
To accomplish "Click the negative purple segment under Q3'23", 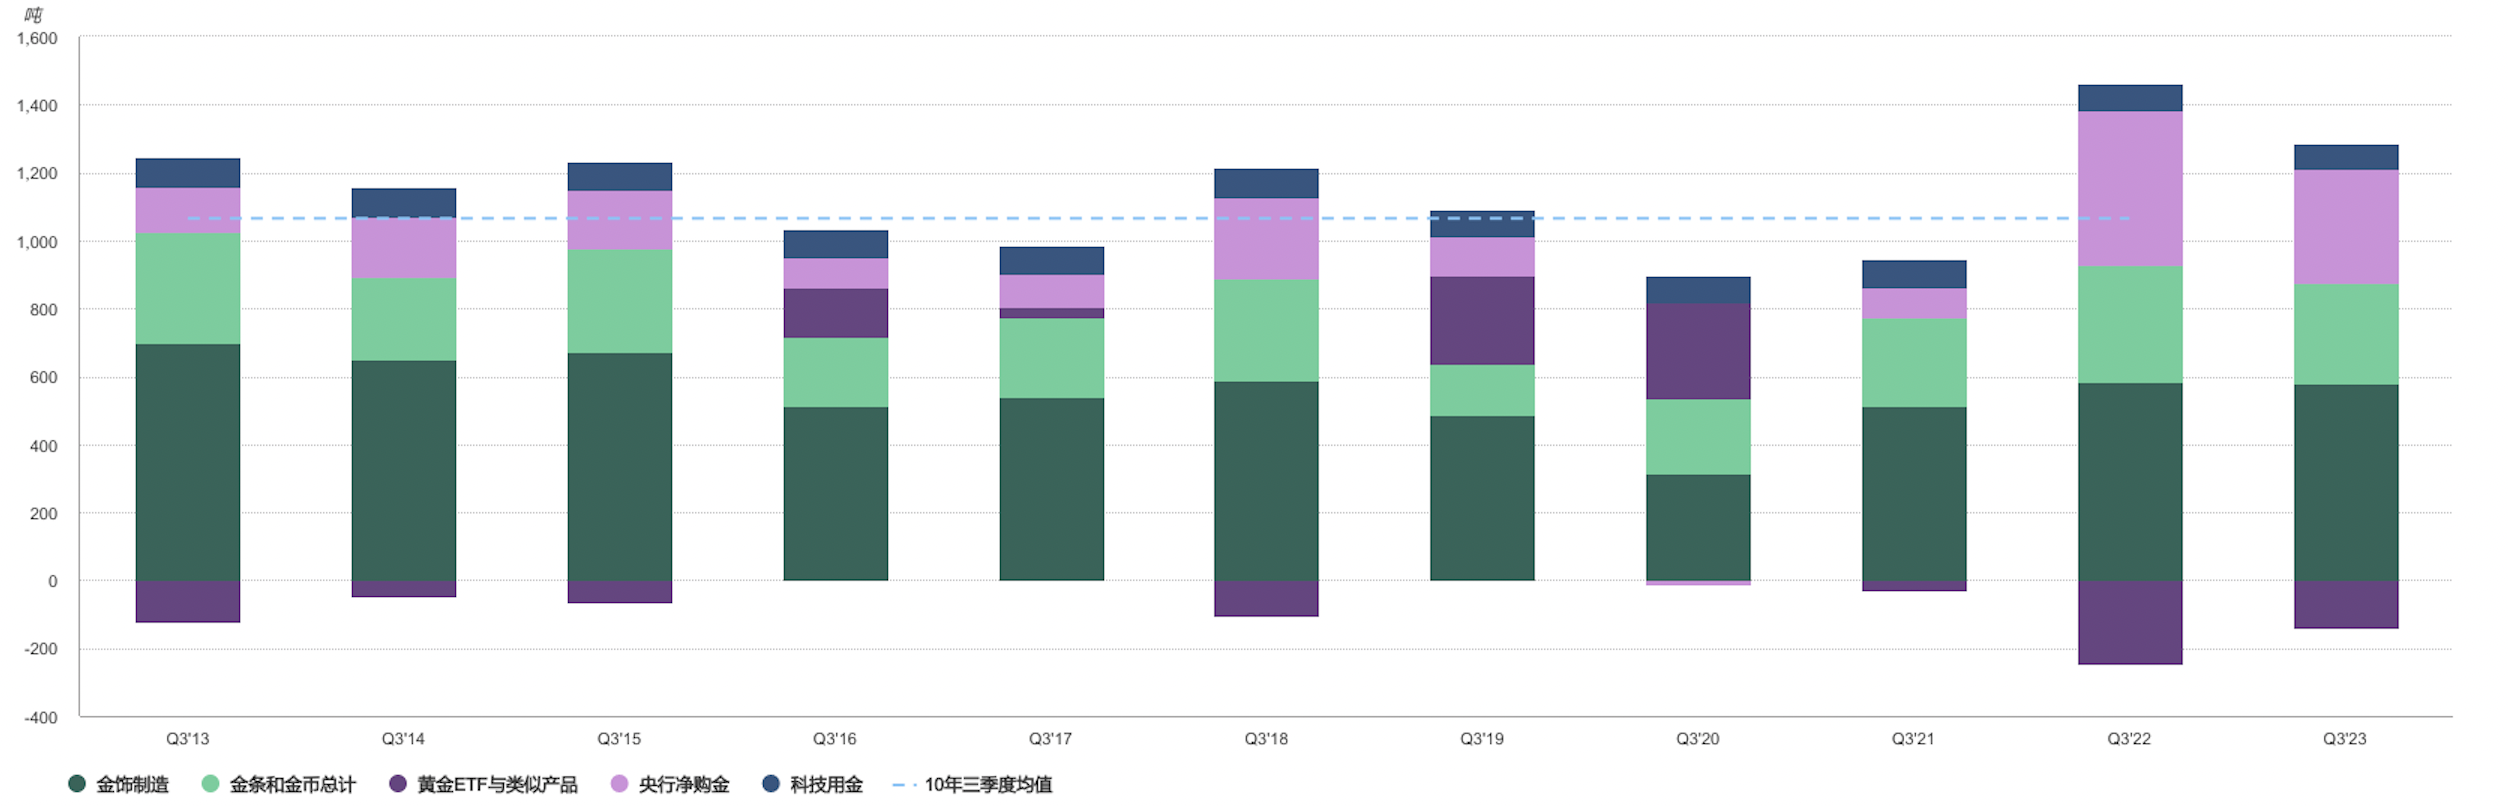I will [x=2346, y=604].
